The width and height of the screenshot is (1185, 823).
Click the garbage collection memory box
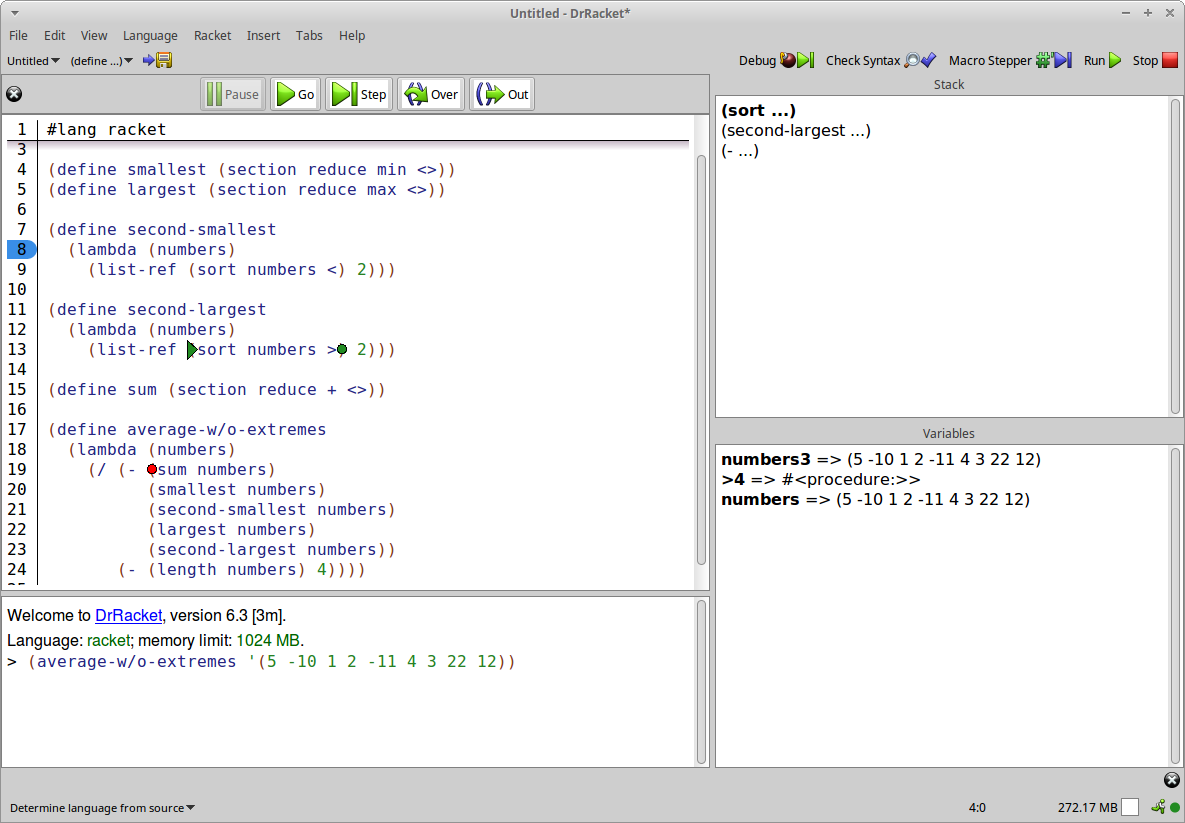(x=1130, y=807)
